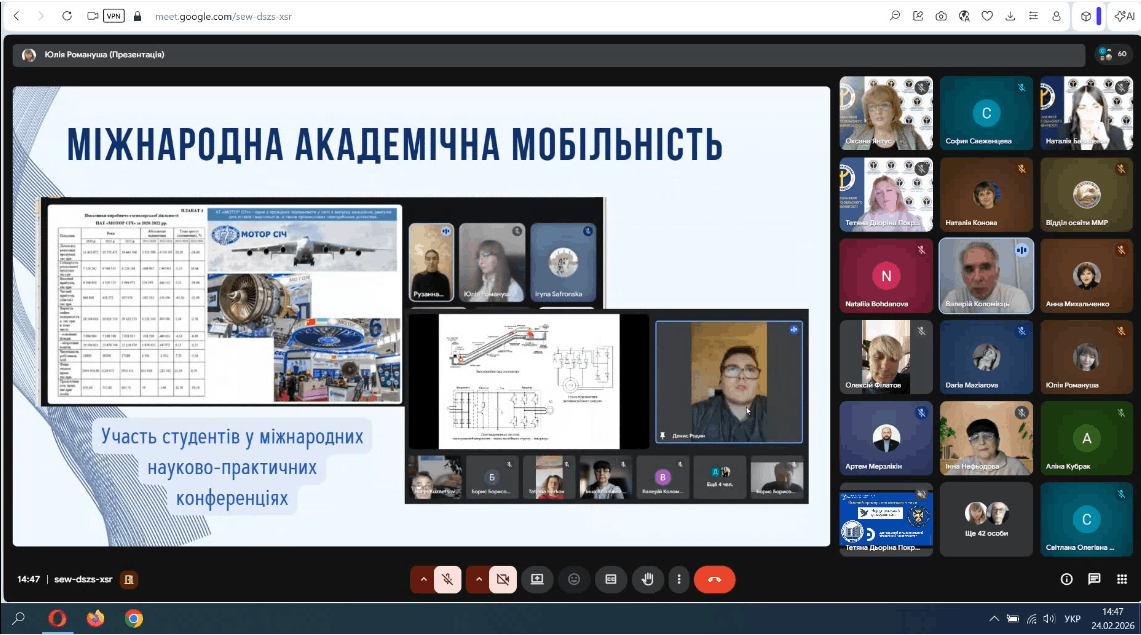
Task: Expand video settings arrow beside the camera
Action: click(x=478, y=579)
